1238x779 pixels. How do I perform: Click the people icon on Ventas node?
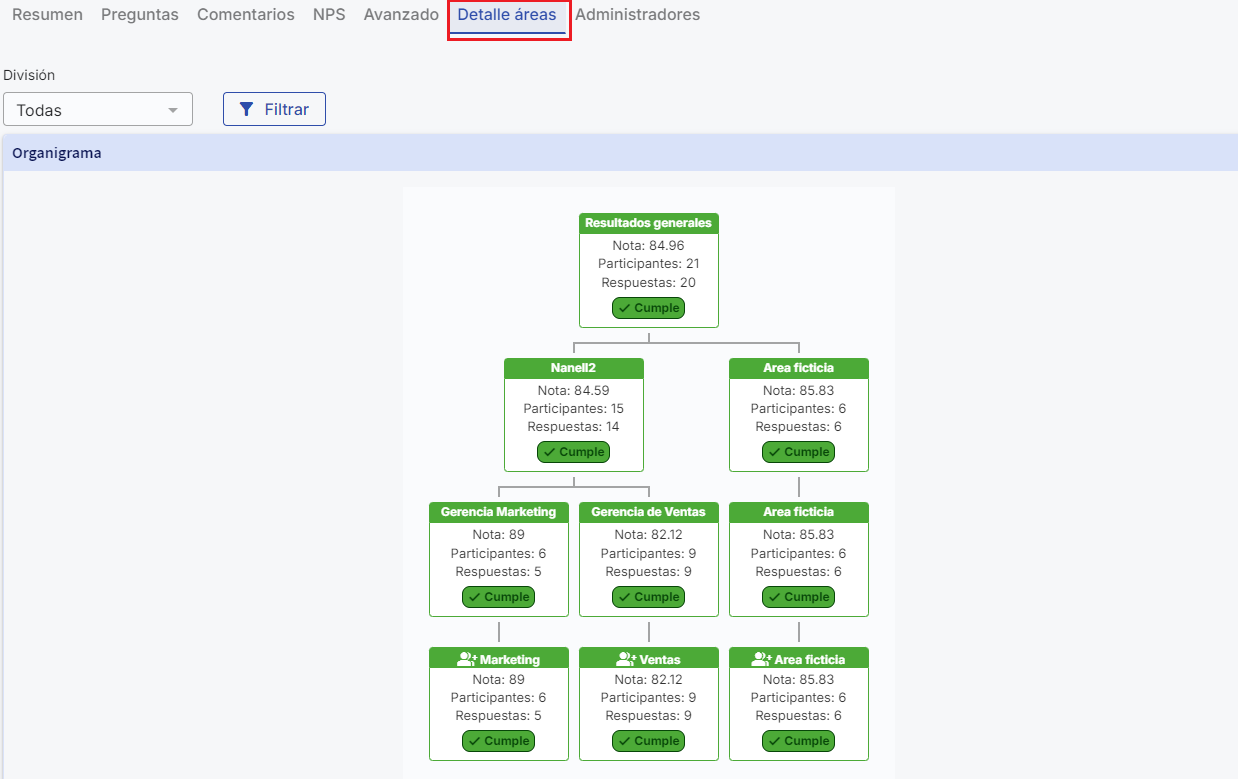[x=626, y=659]
